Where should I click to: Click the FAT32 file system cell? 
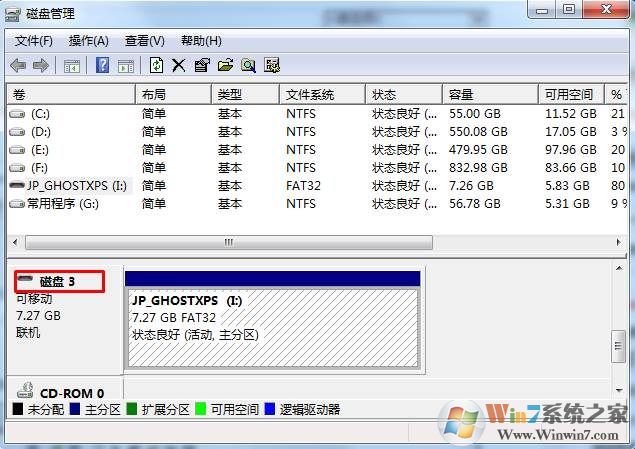click(303, 186)
